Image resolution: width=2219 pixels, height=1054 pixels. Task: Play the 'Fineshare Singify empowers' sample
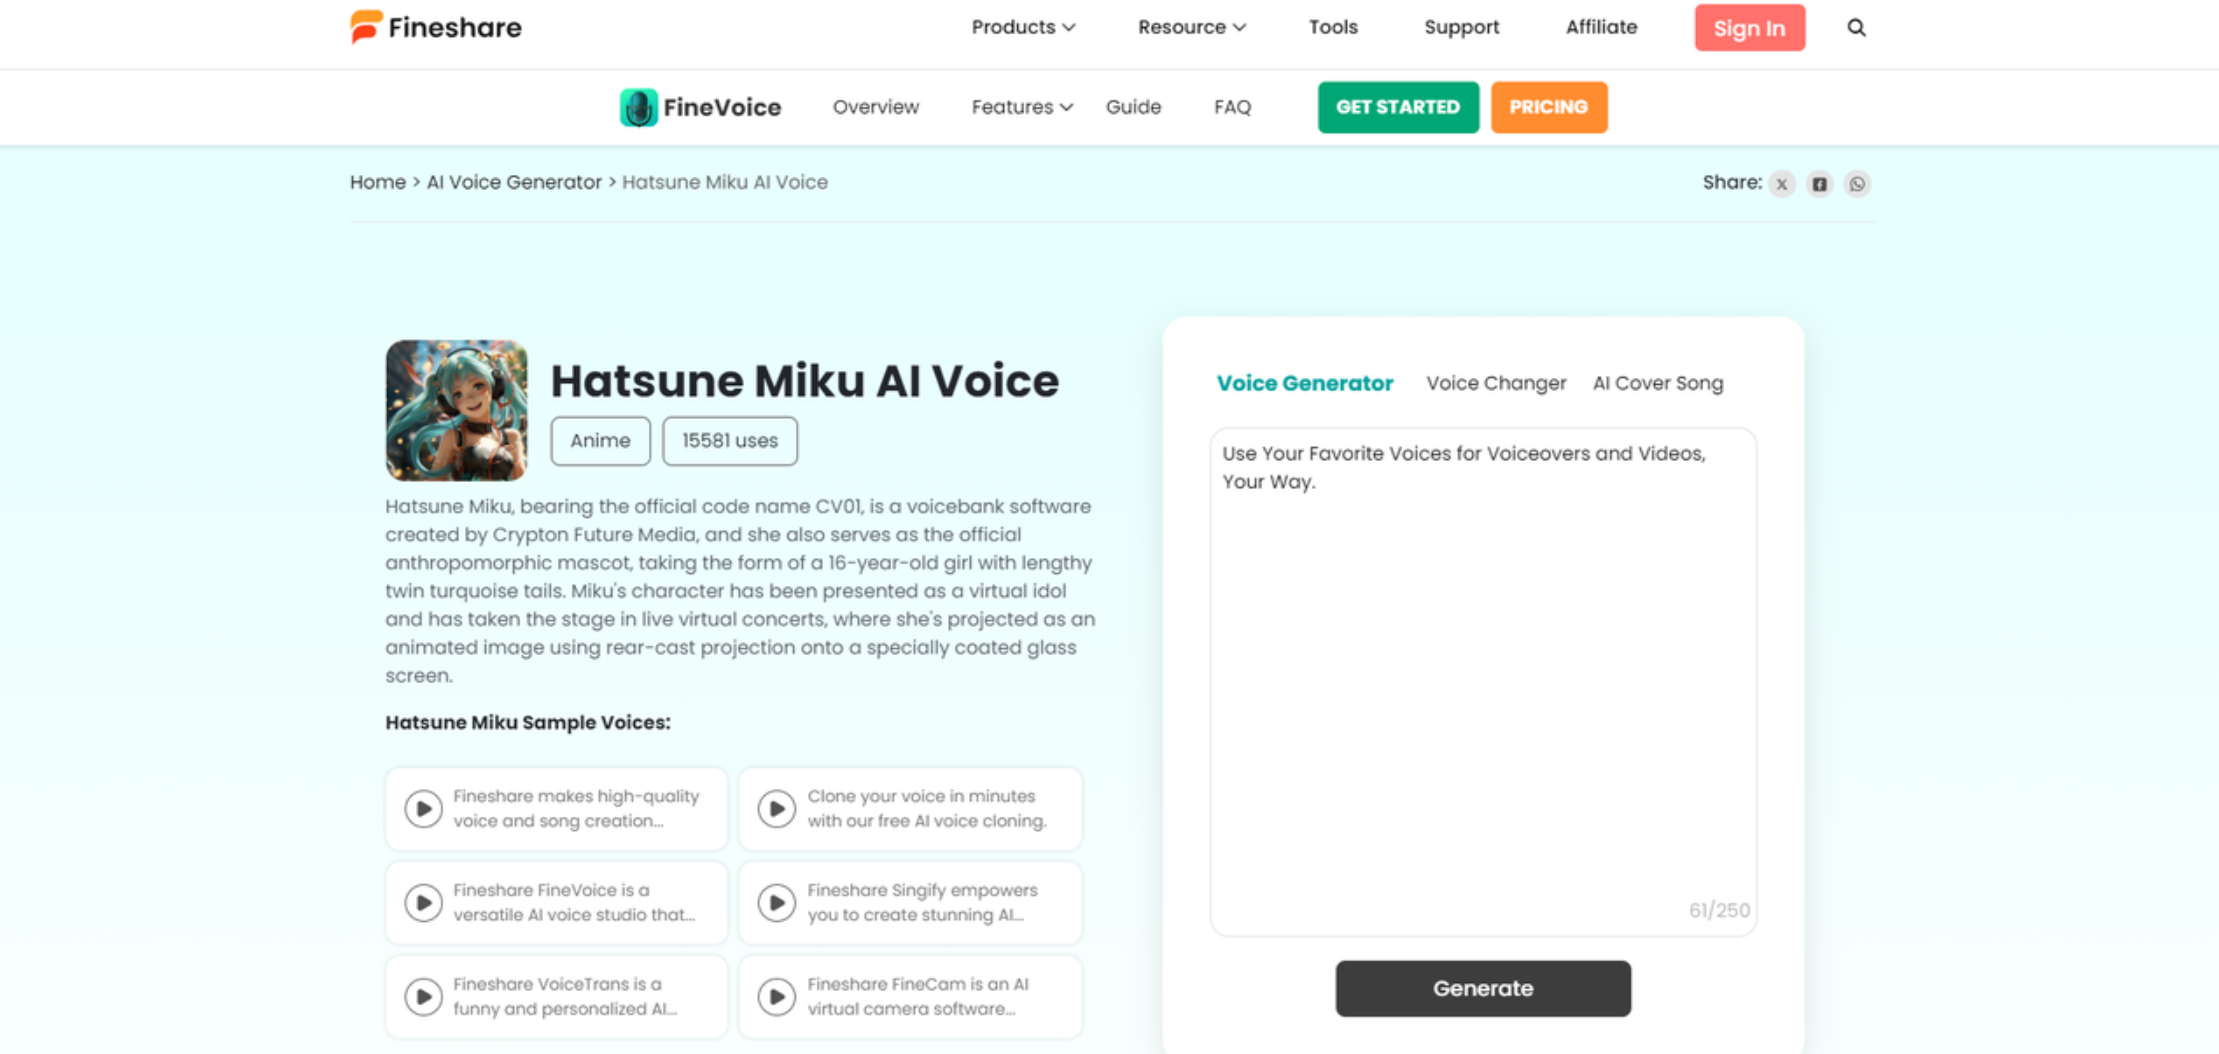[x=777, y=902]
